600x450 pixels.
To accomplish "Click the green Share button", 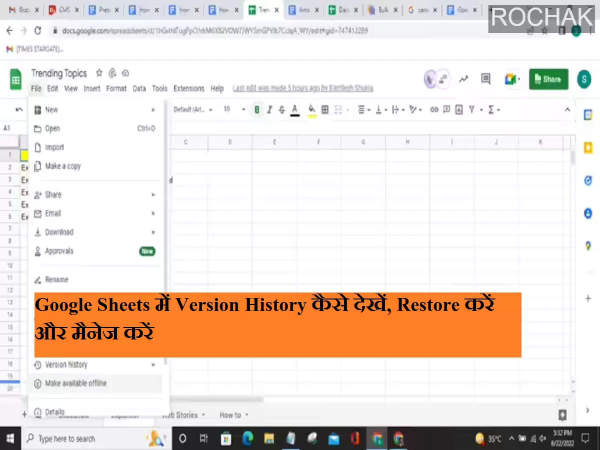I will coord(548,80).
